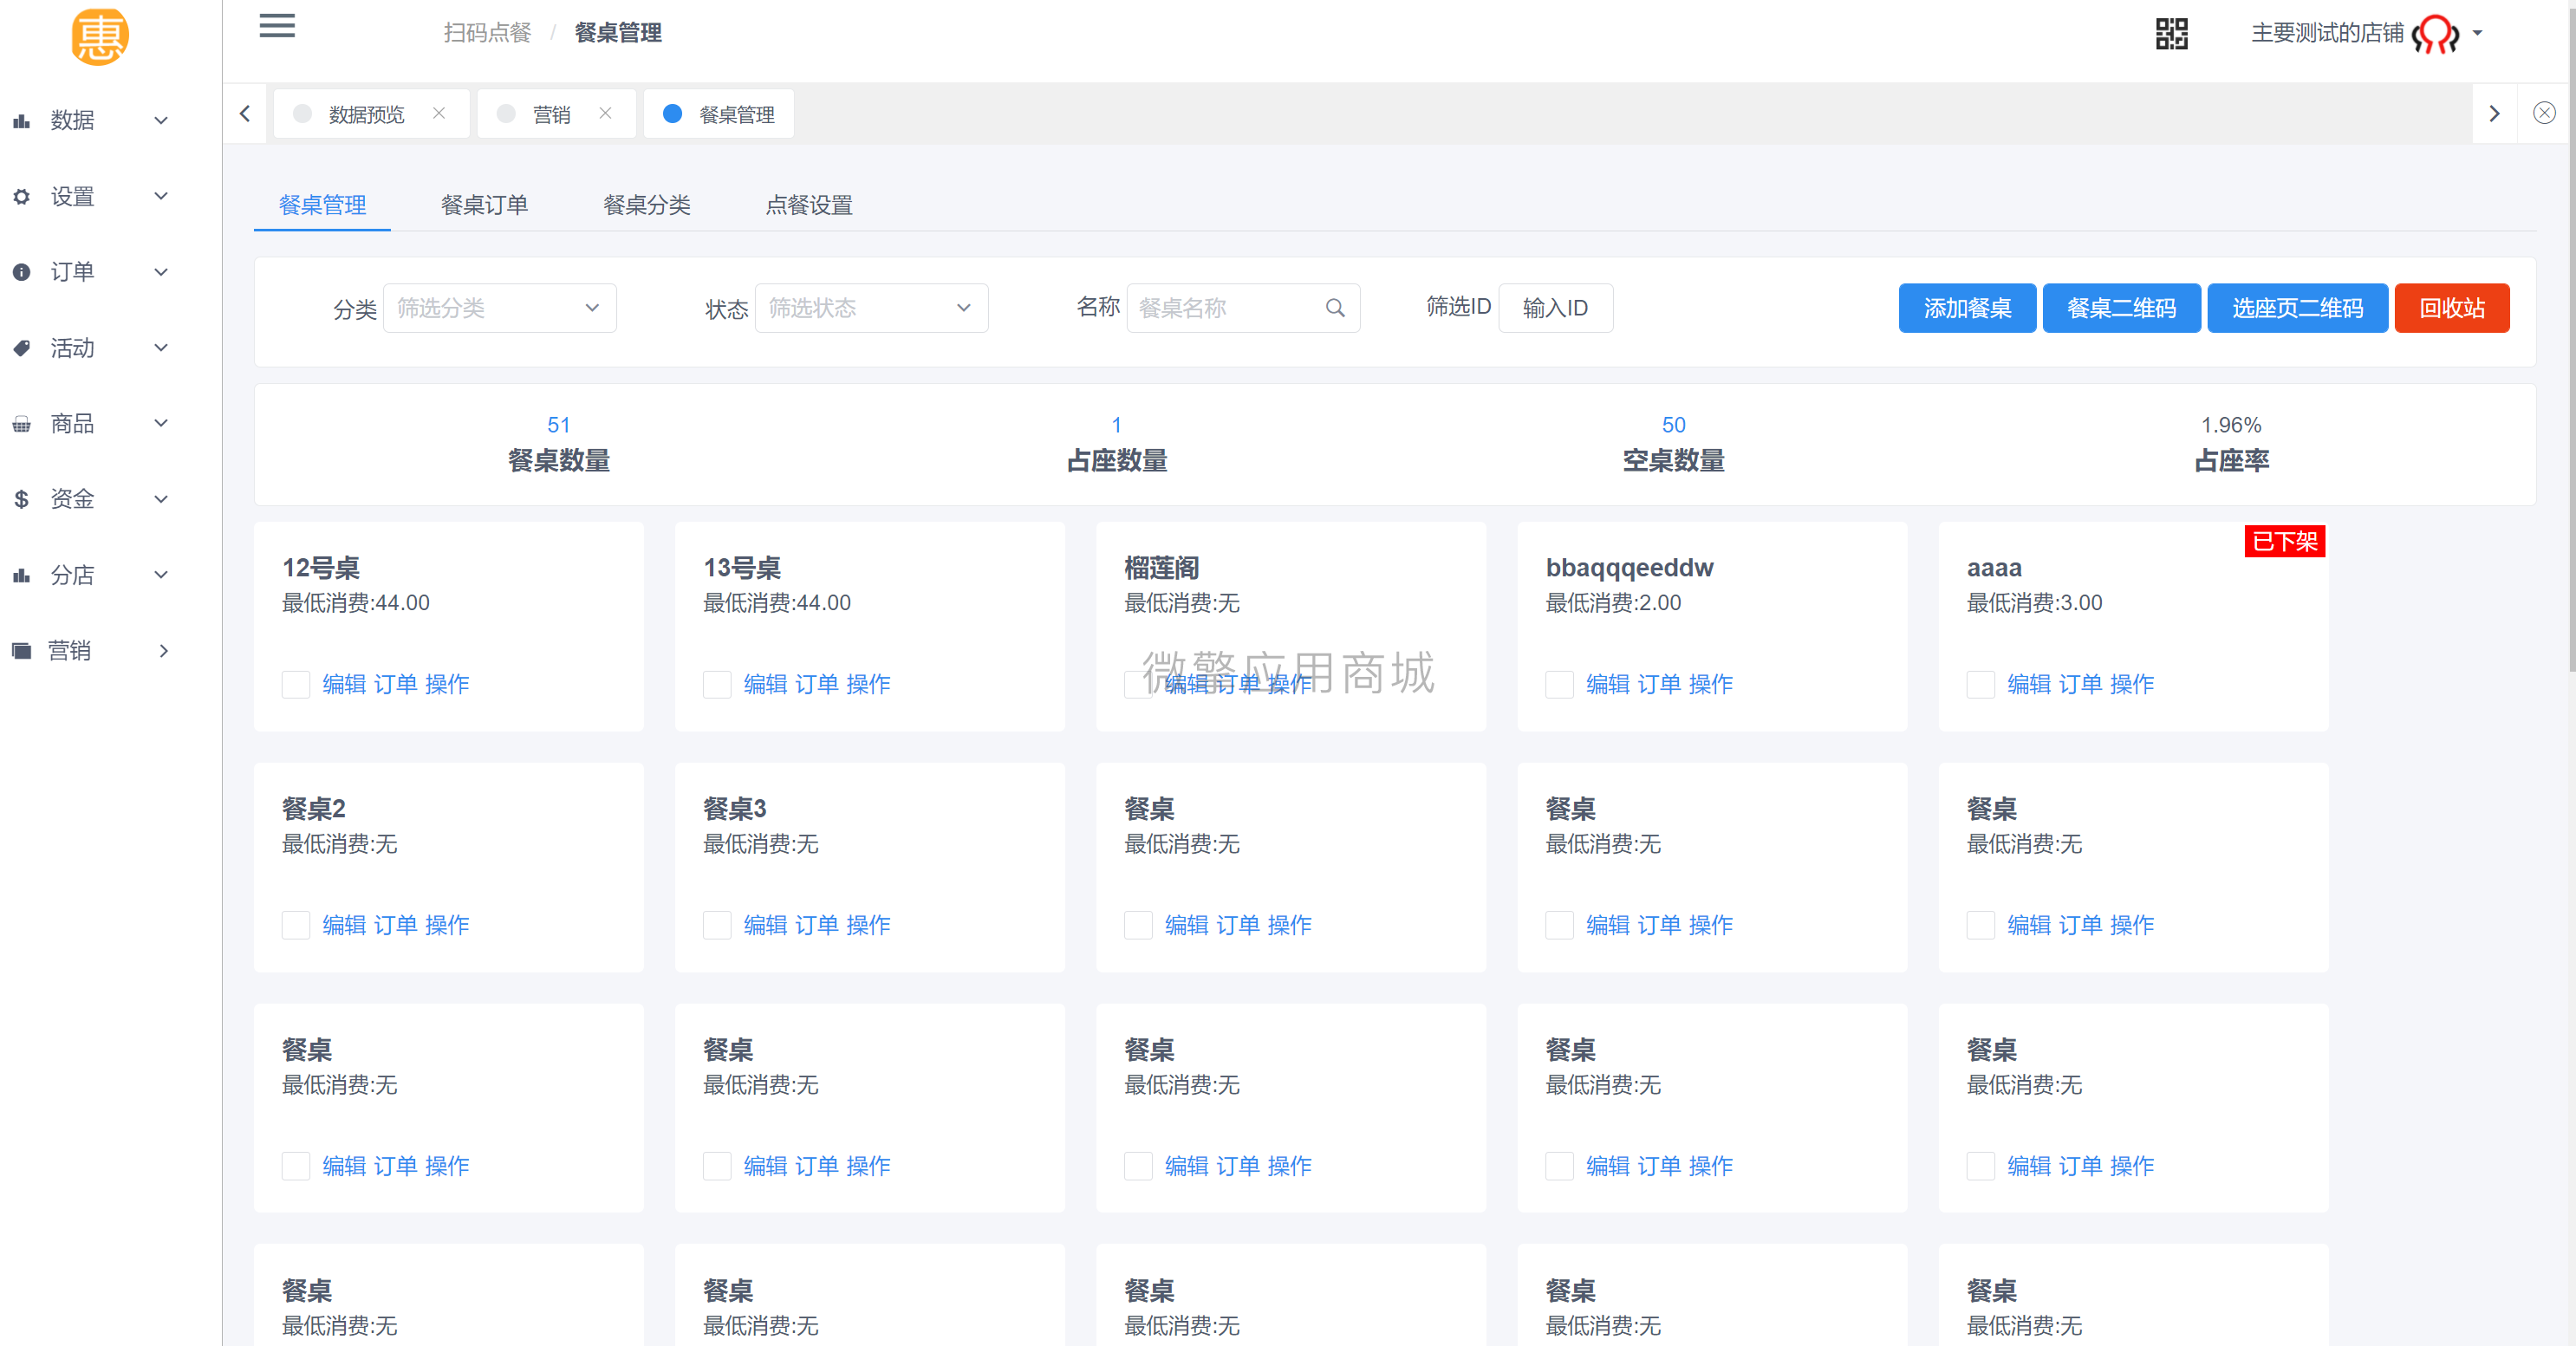Screen dimensions: 2576x1346
Task: Check the box on aaaa card
Action: click(x=1980, y=685)
